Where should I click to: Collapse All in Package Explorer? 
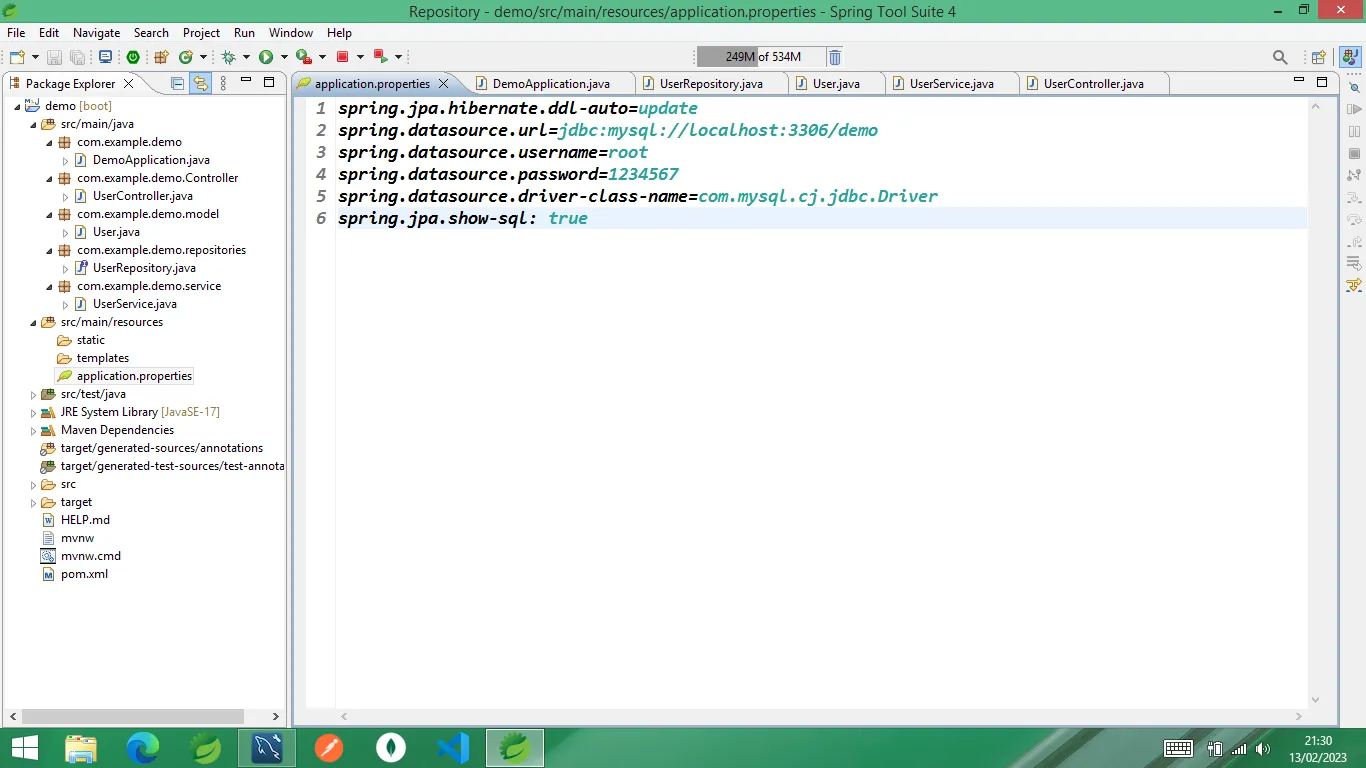click(x=178, y=84)
